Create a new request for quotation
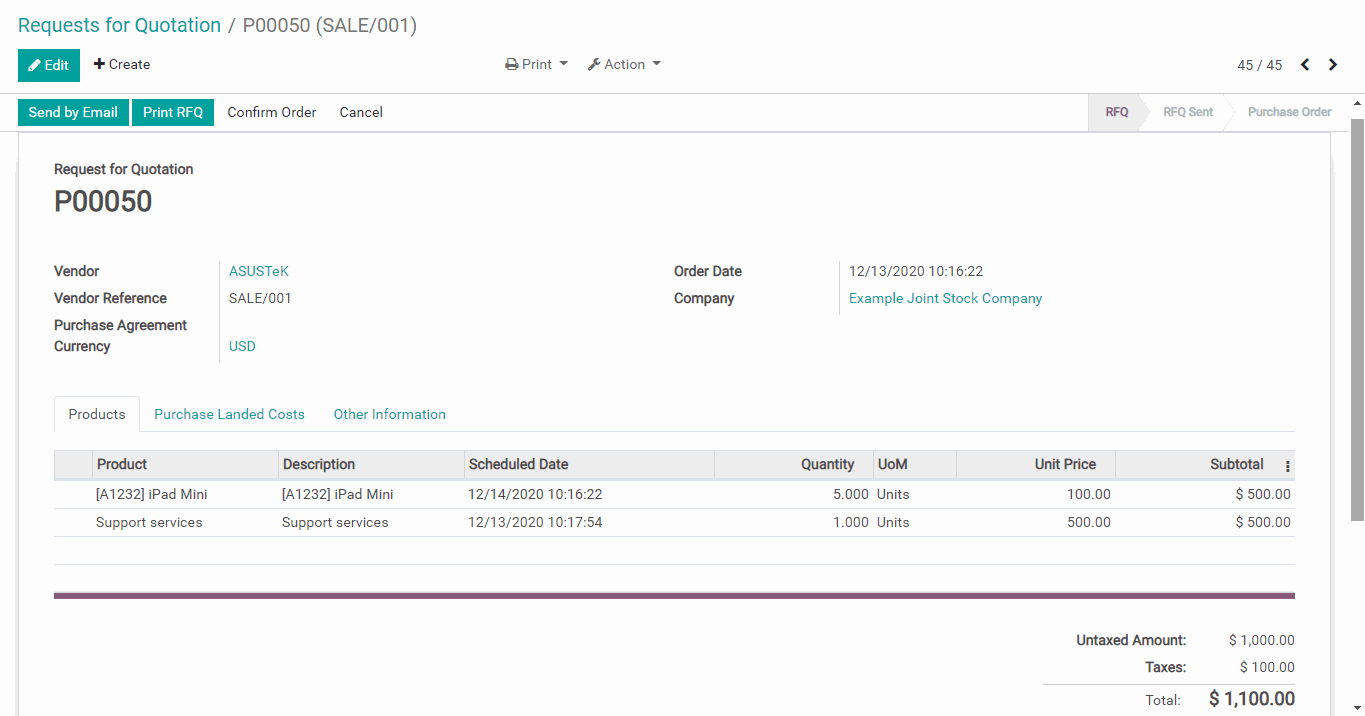Image resolution: width=1365 pixels, height=716 pixels. pyautogui.click(x=122, y=65)
